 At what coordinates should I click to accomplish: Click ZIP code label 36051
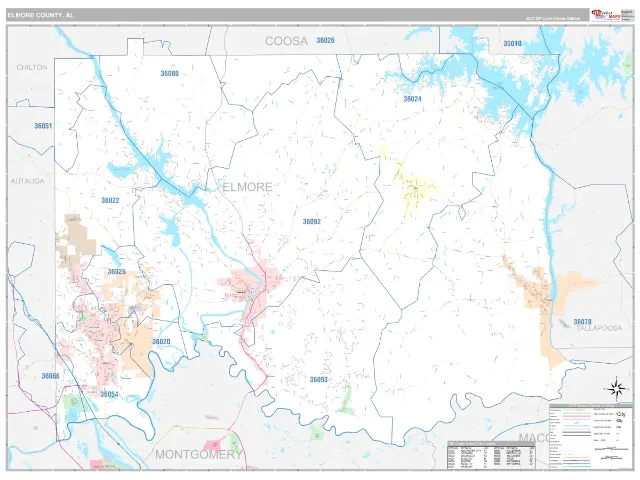coord(43,126)
